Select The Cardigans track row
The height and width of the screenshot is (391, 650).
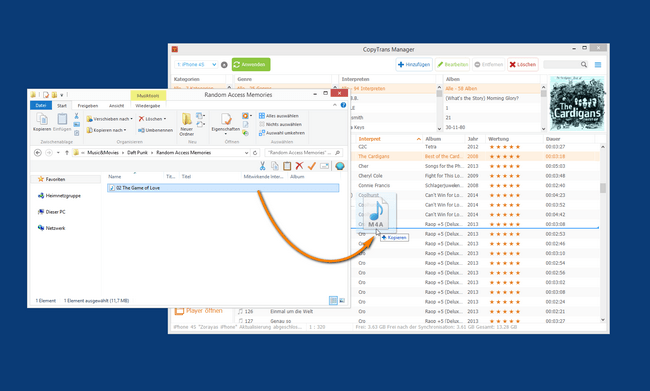475,156
